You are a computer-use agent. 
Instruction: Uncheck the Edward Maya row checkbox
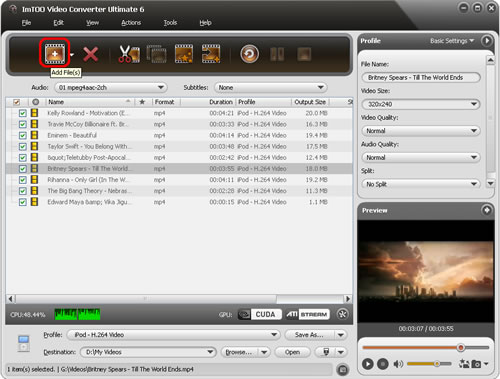point(22,202)
